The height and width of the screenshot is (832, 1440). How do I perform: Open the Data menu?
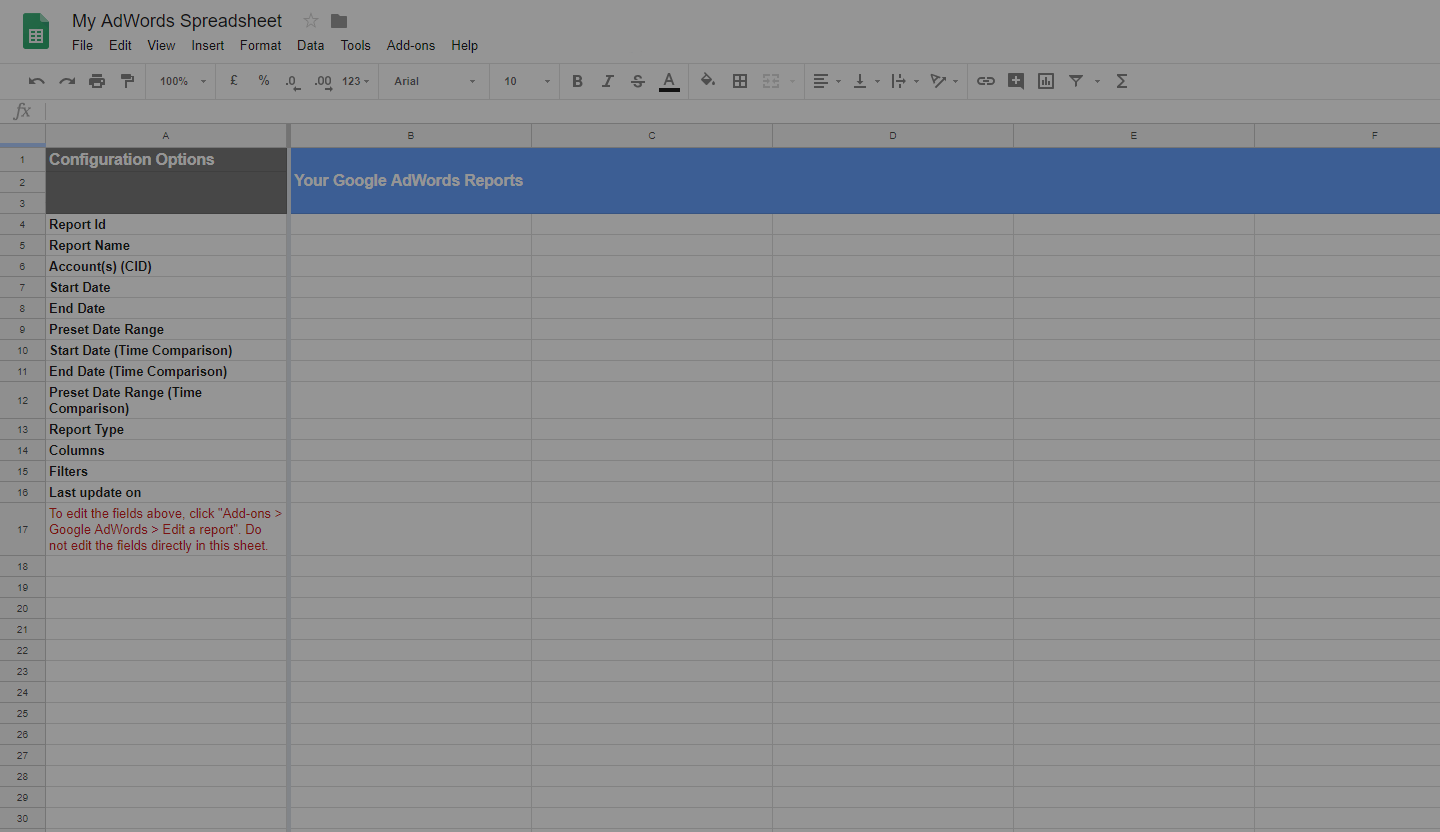click(x=311, y=45)
